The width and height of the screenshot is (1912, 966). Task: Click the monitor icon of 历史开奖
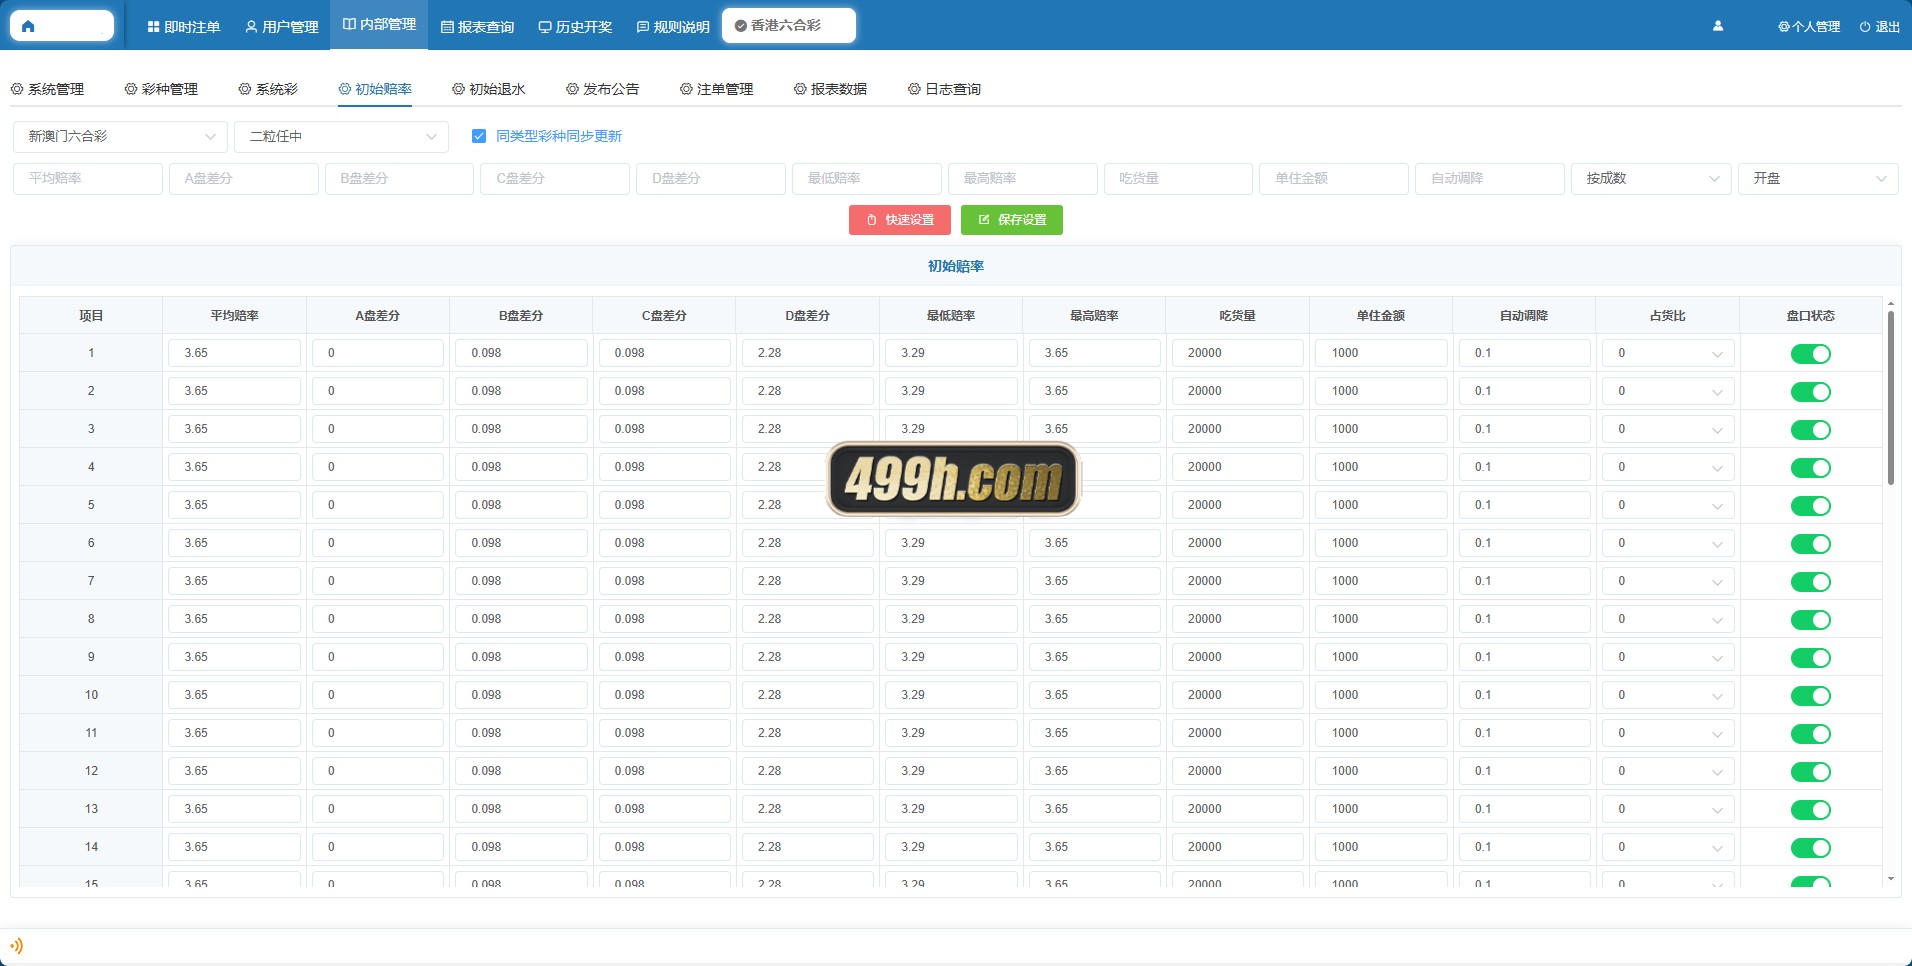(545, 27)
